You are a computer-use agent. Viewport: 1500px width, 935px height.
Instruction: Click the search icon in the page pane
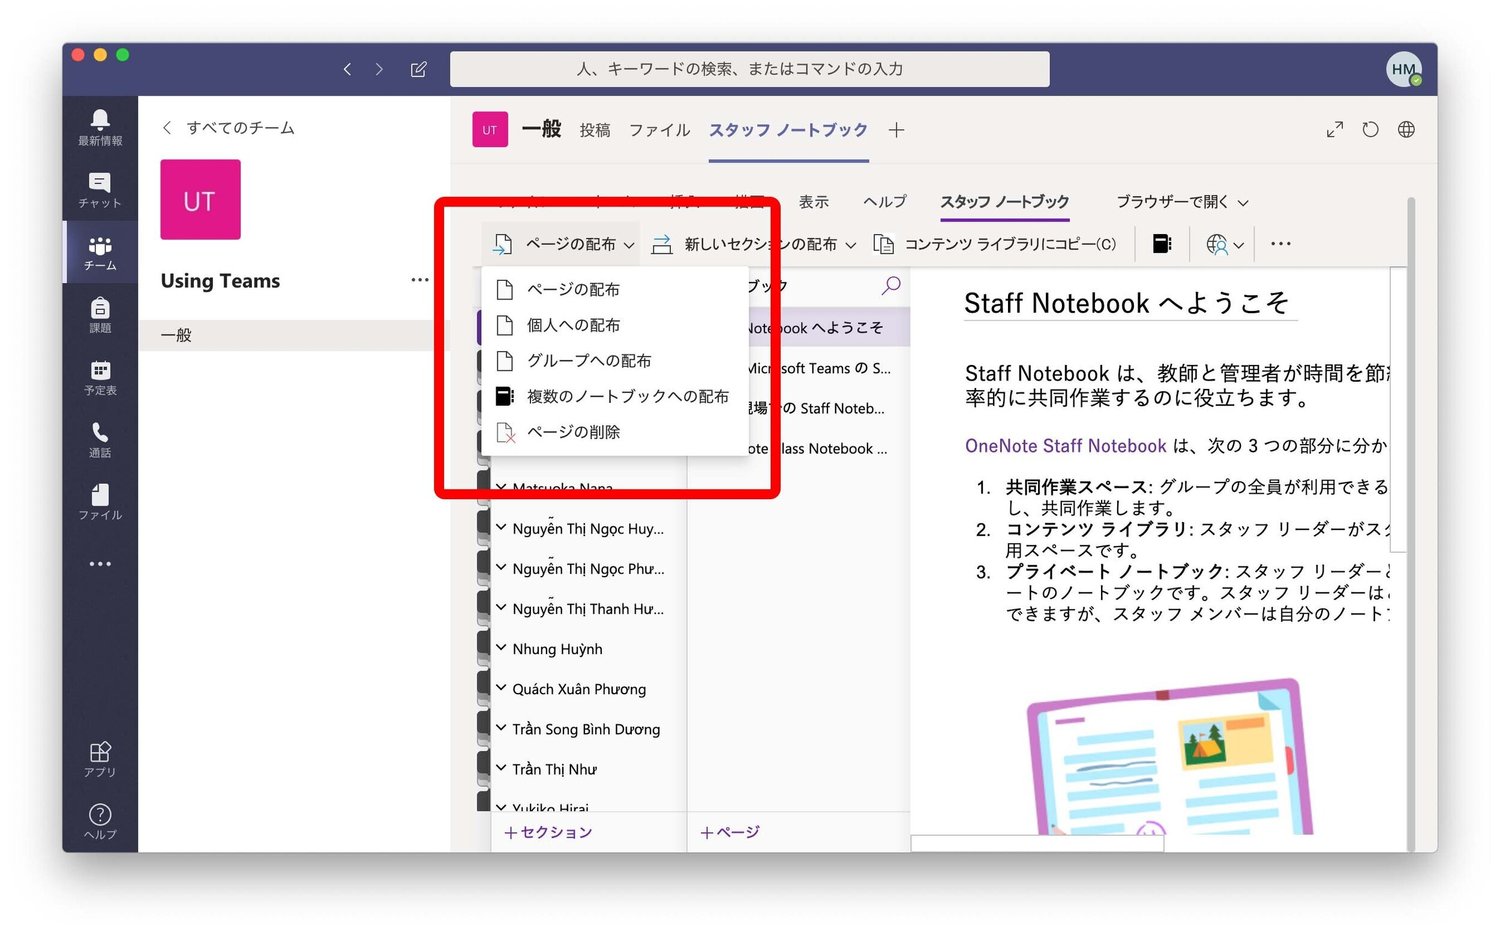click(x=889, y=285)
